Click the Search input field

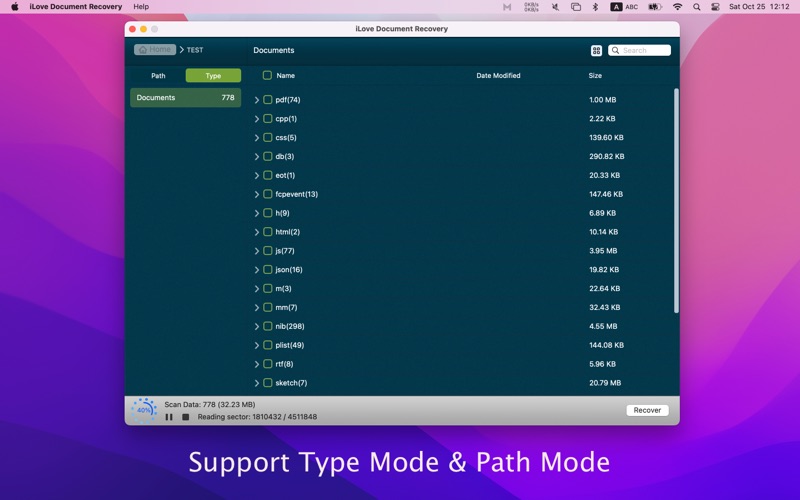(639, 50)
